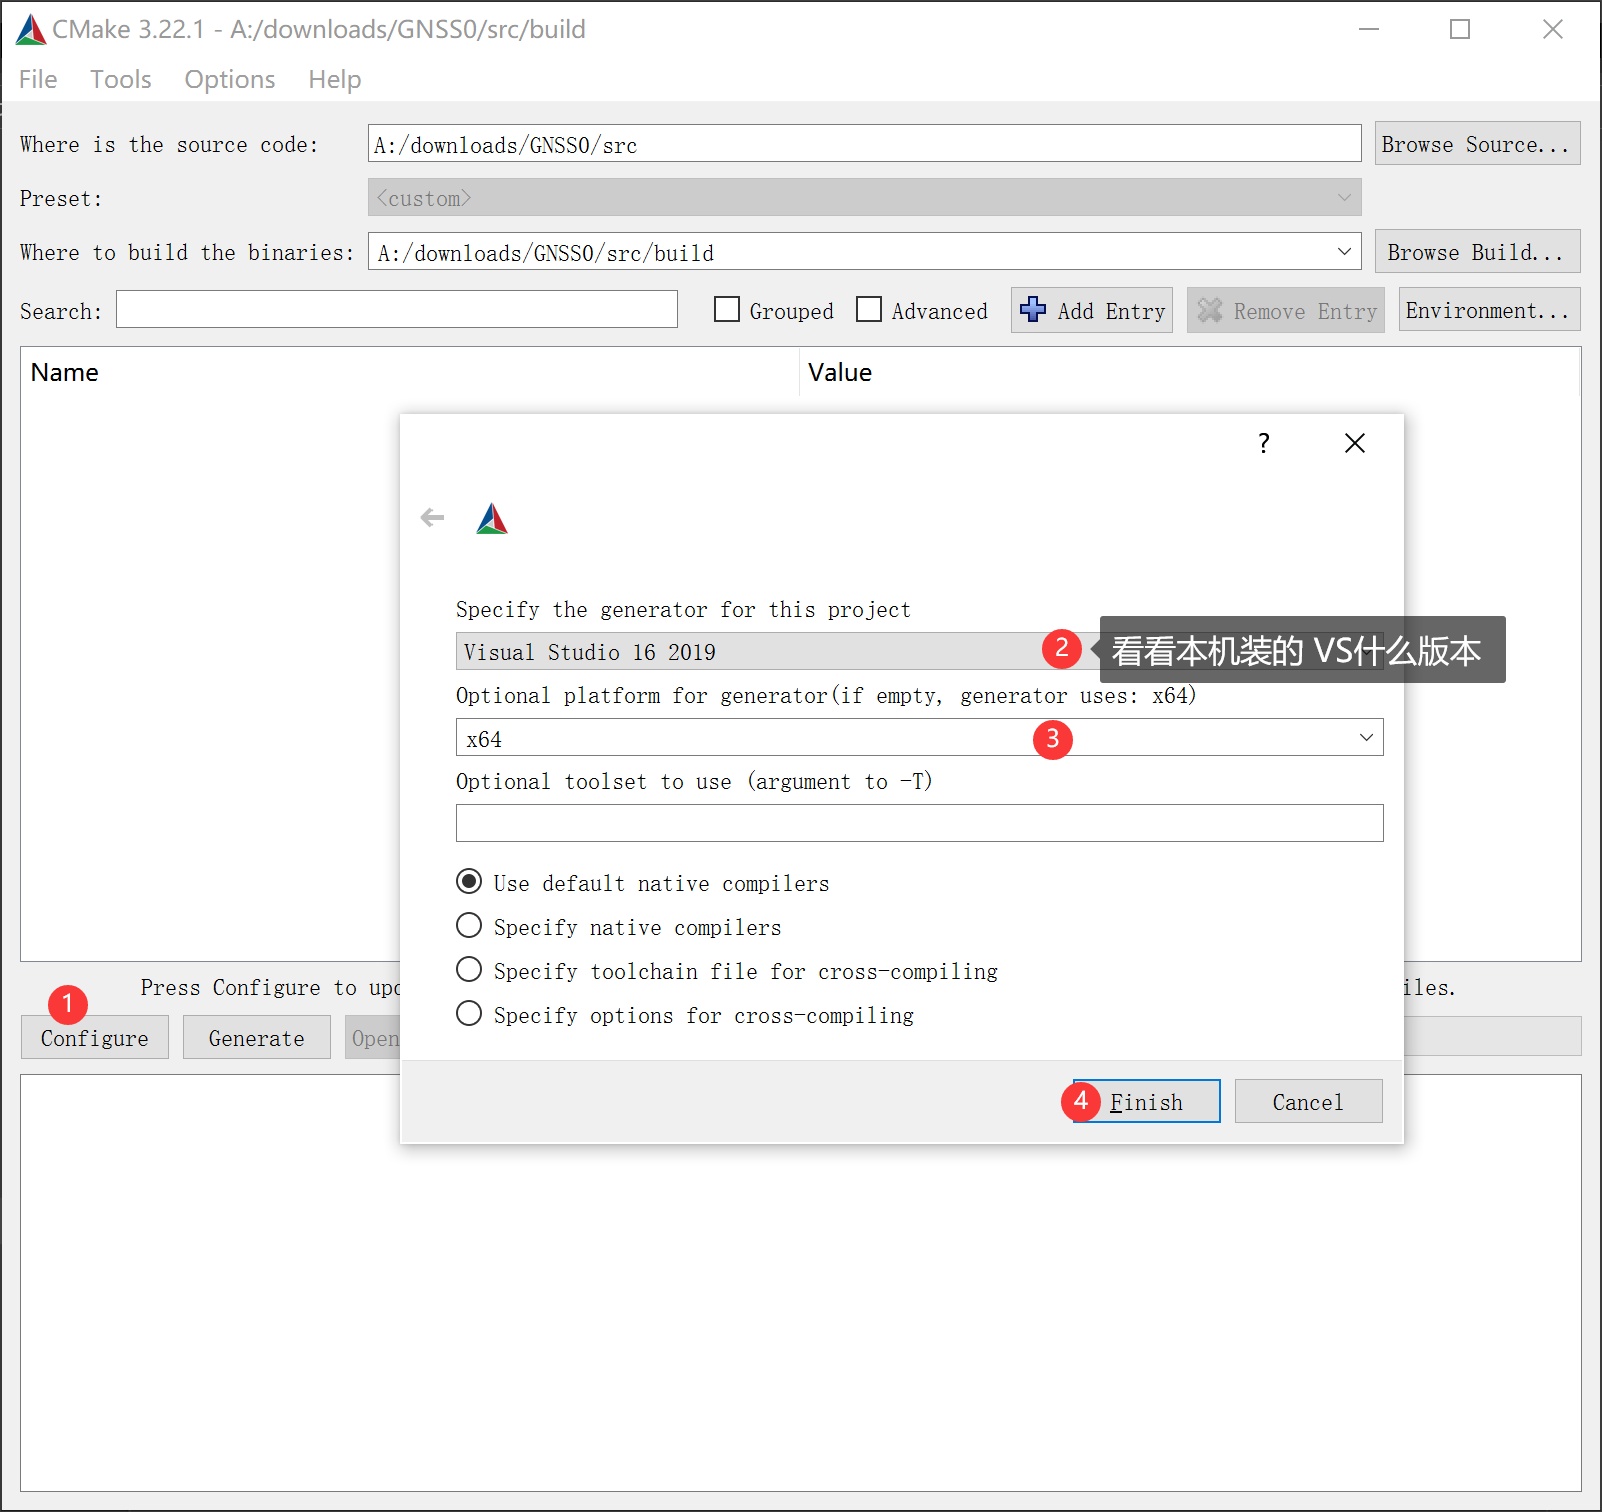Viewport: 1602px width, 1512px height.
Task: Click Browse Source button
Action: point(1478,144)
